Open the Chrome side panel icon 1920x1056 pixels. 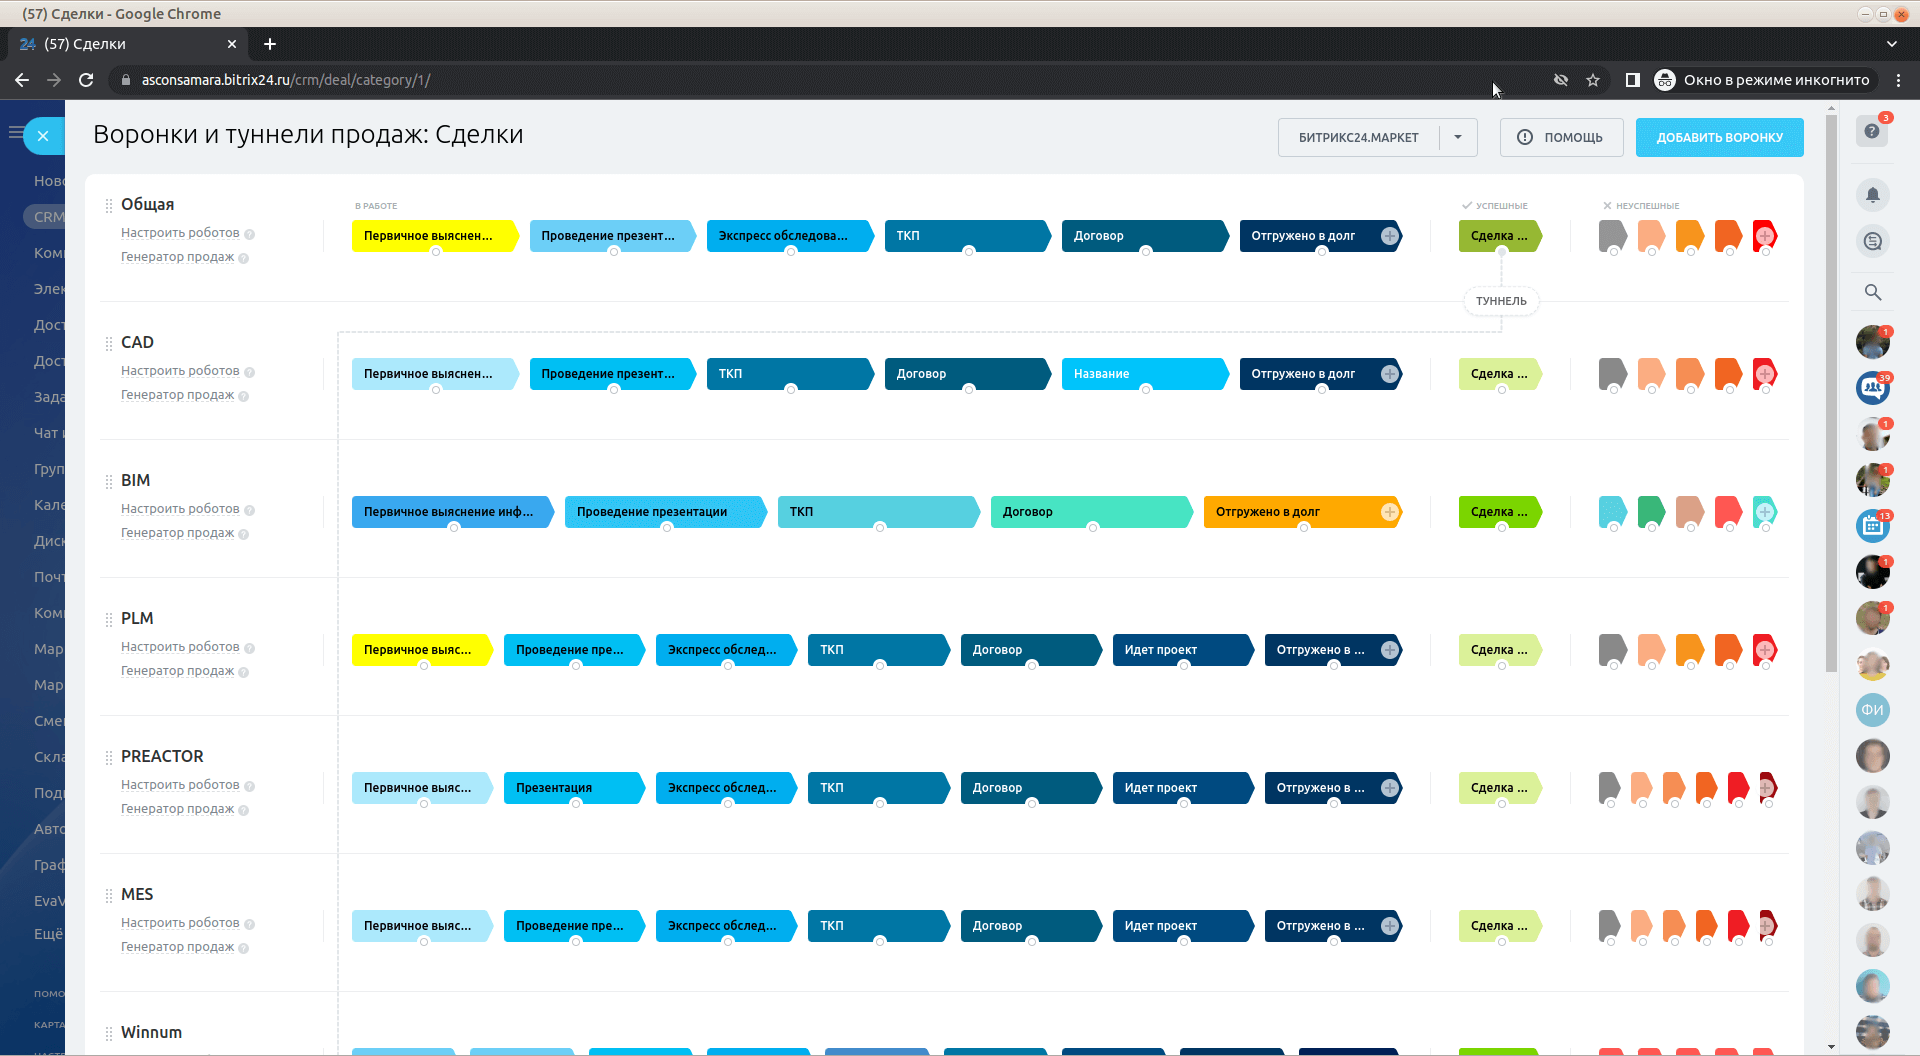1632,80
